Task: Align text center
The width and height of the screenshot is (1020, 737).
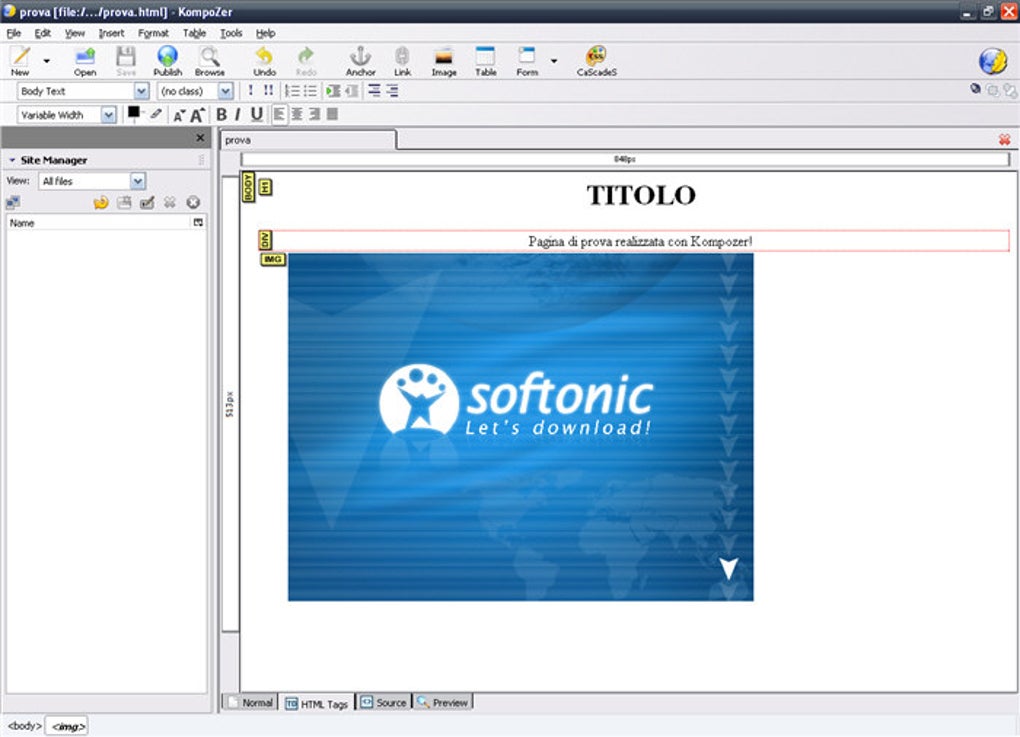Action: (x=297, y=115)
